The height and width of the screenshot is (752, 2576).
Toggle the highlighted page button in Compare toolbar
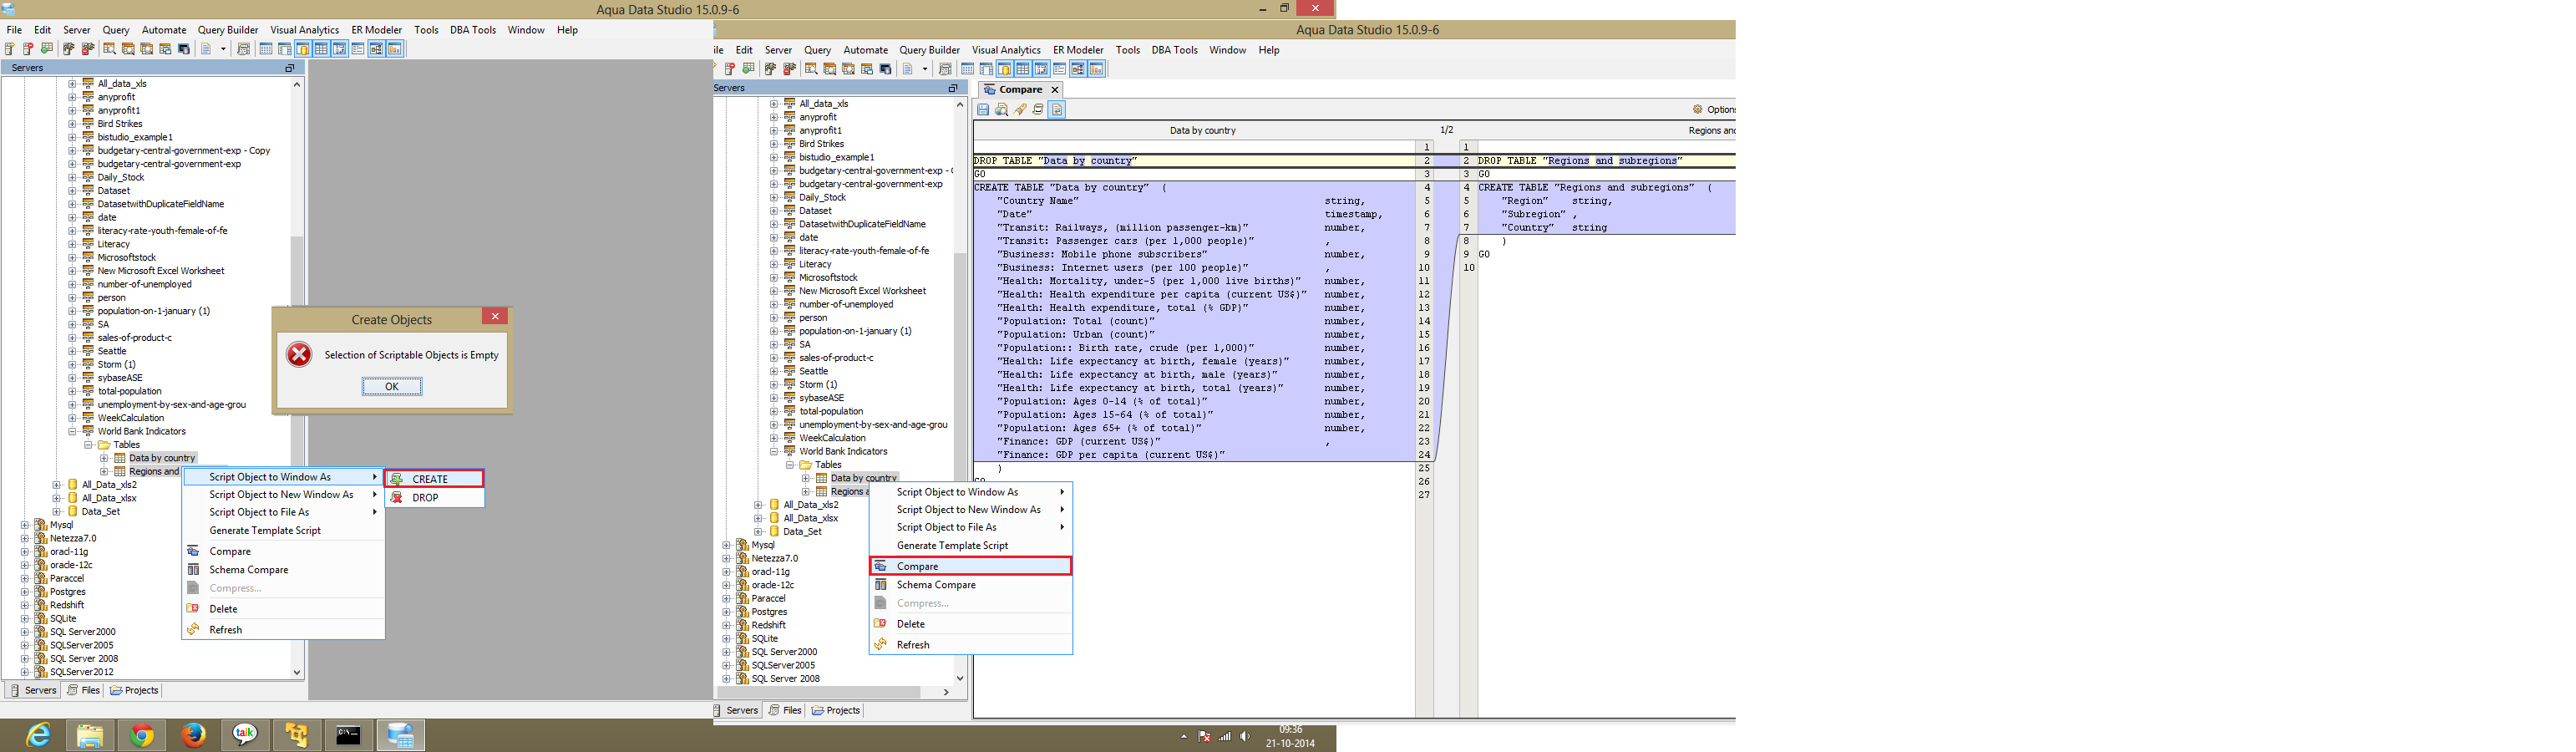pos(1057,110)
